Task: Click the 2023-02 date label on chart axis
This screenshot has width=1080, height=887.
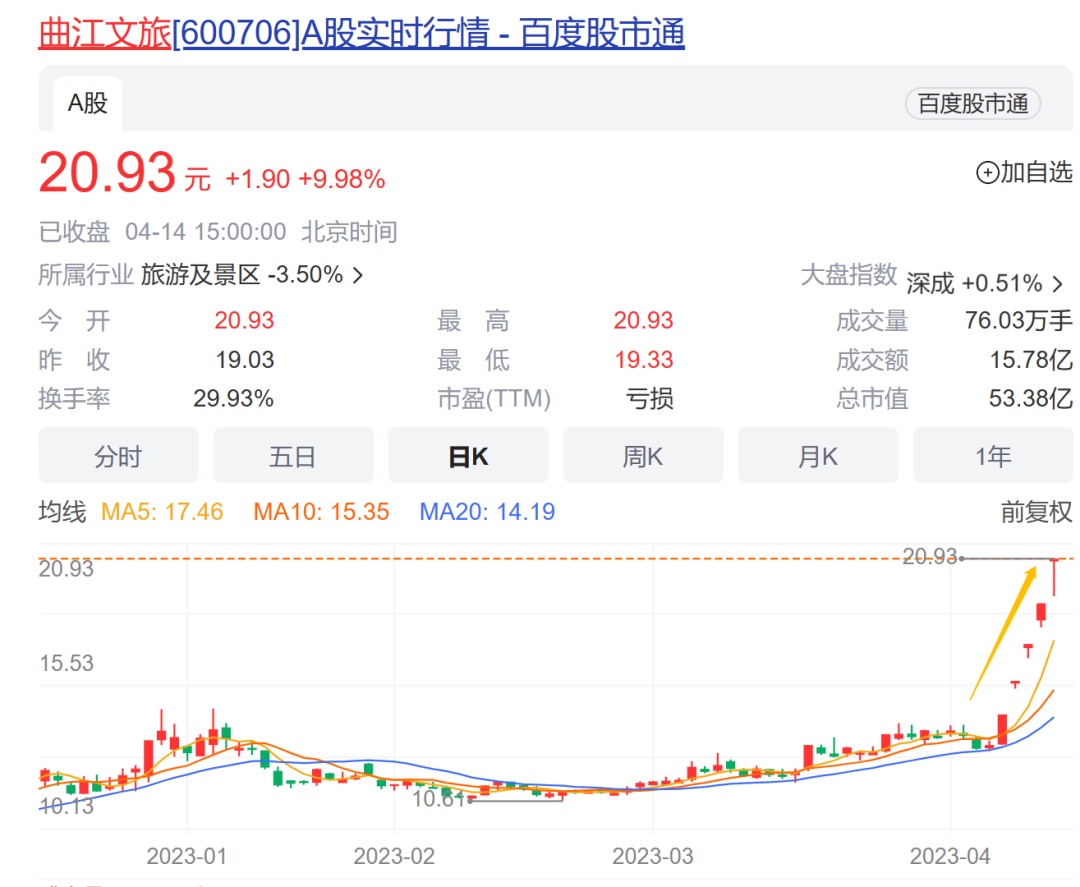Action: (394, 856)
